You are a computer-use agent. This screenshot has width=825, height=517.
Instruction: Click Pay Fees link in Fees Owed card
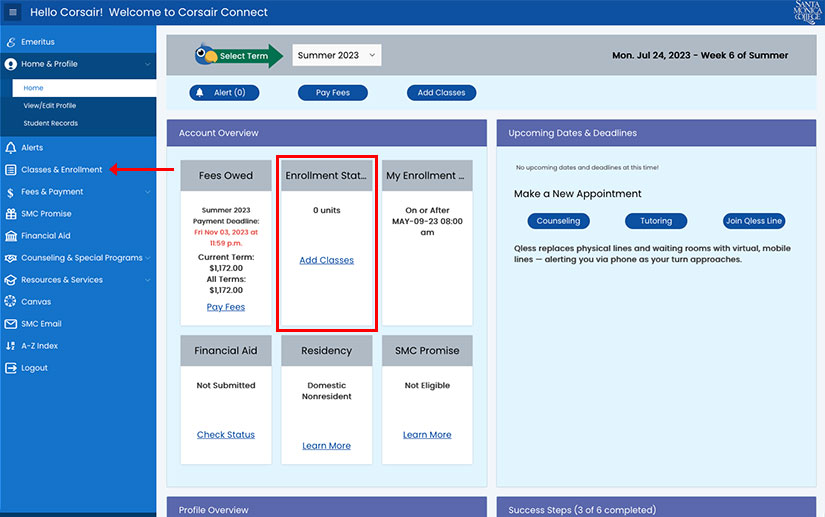(x=226, y=307)
